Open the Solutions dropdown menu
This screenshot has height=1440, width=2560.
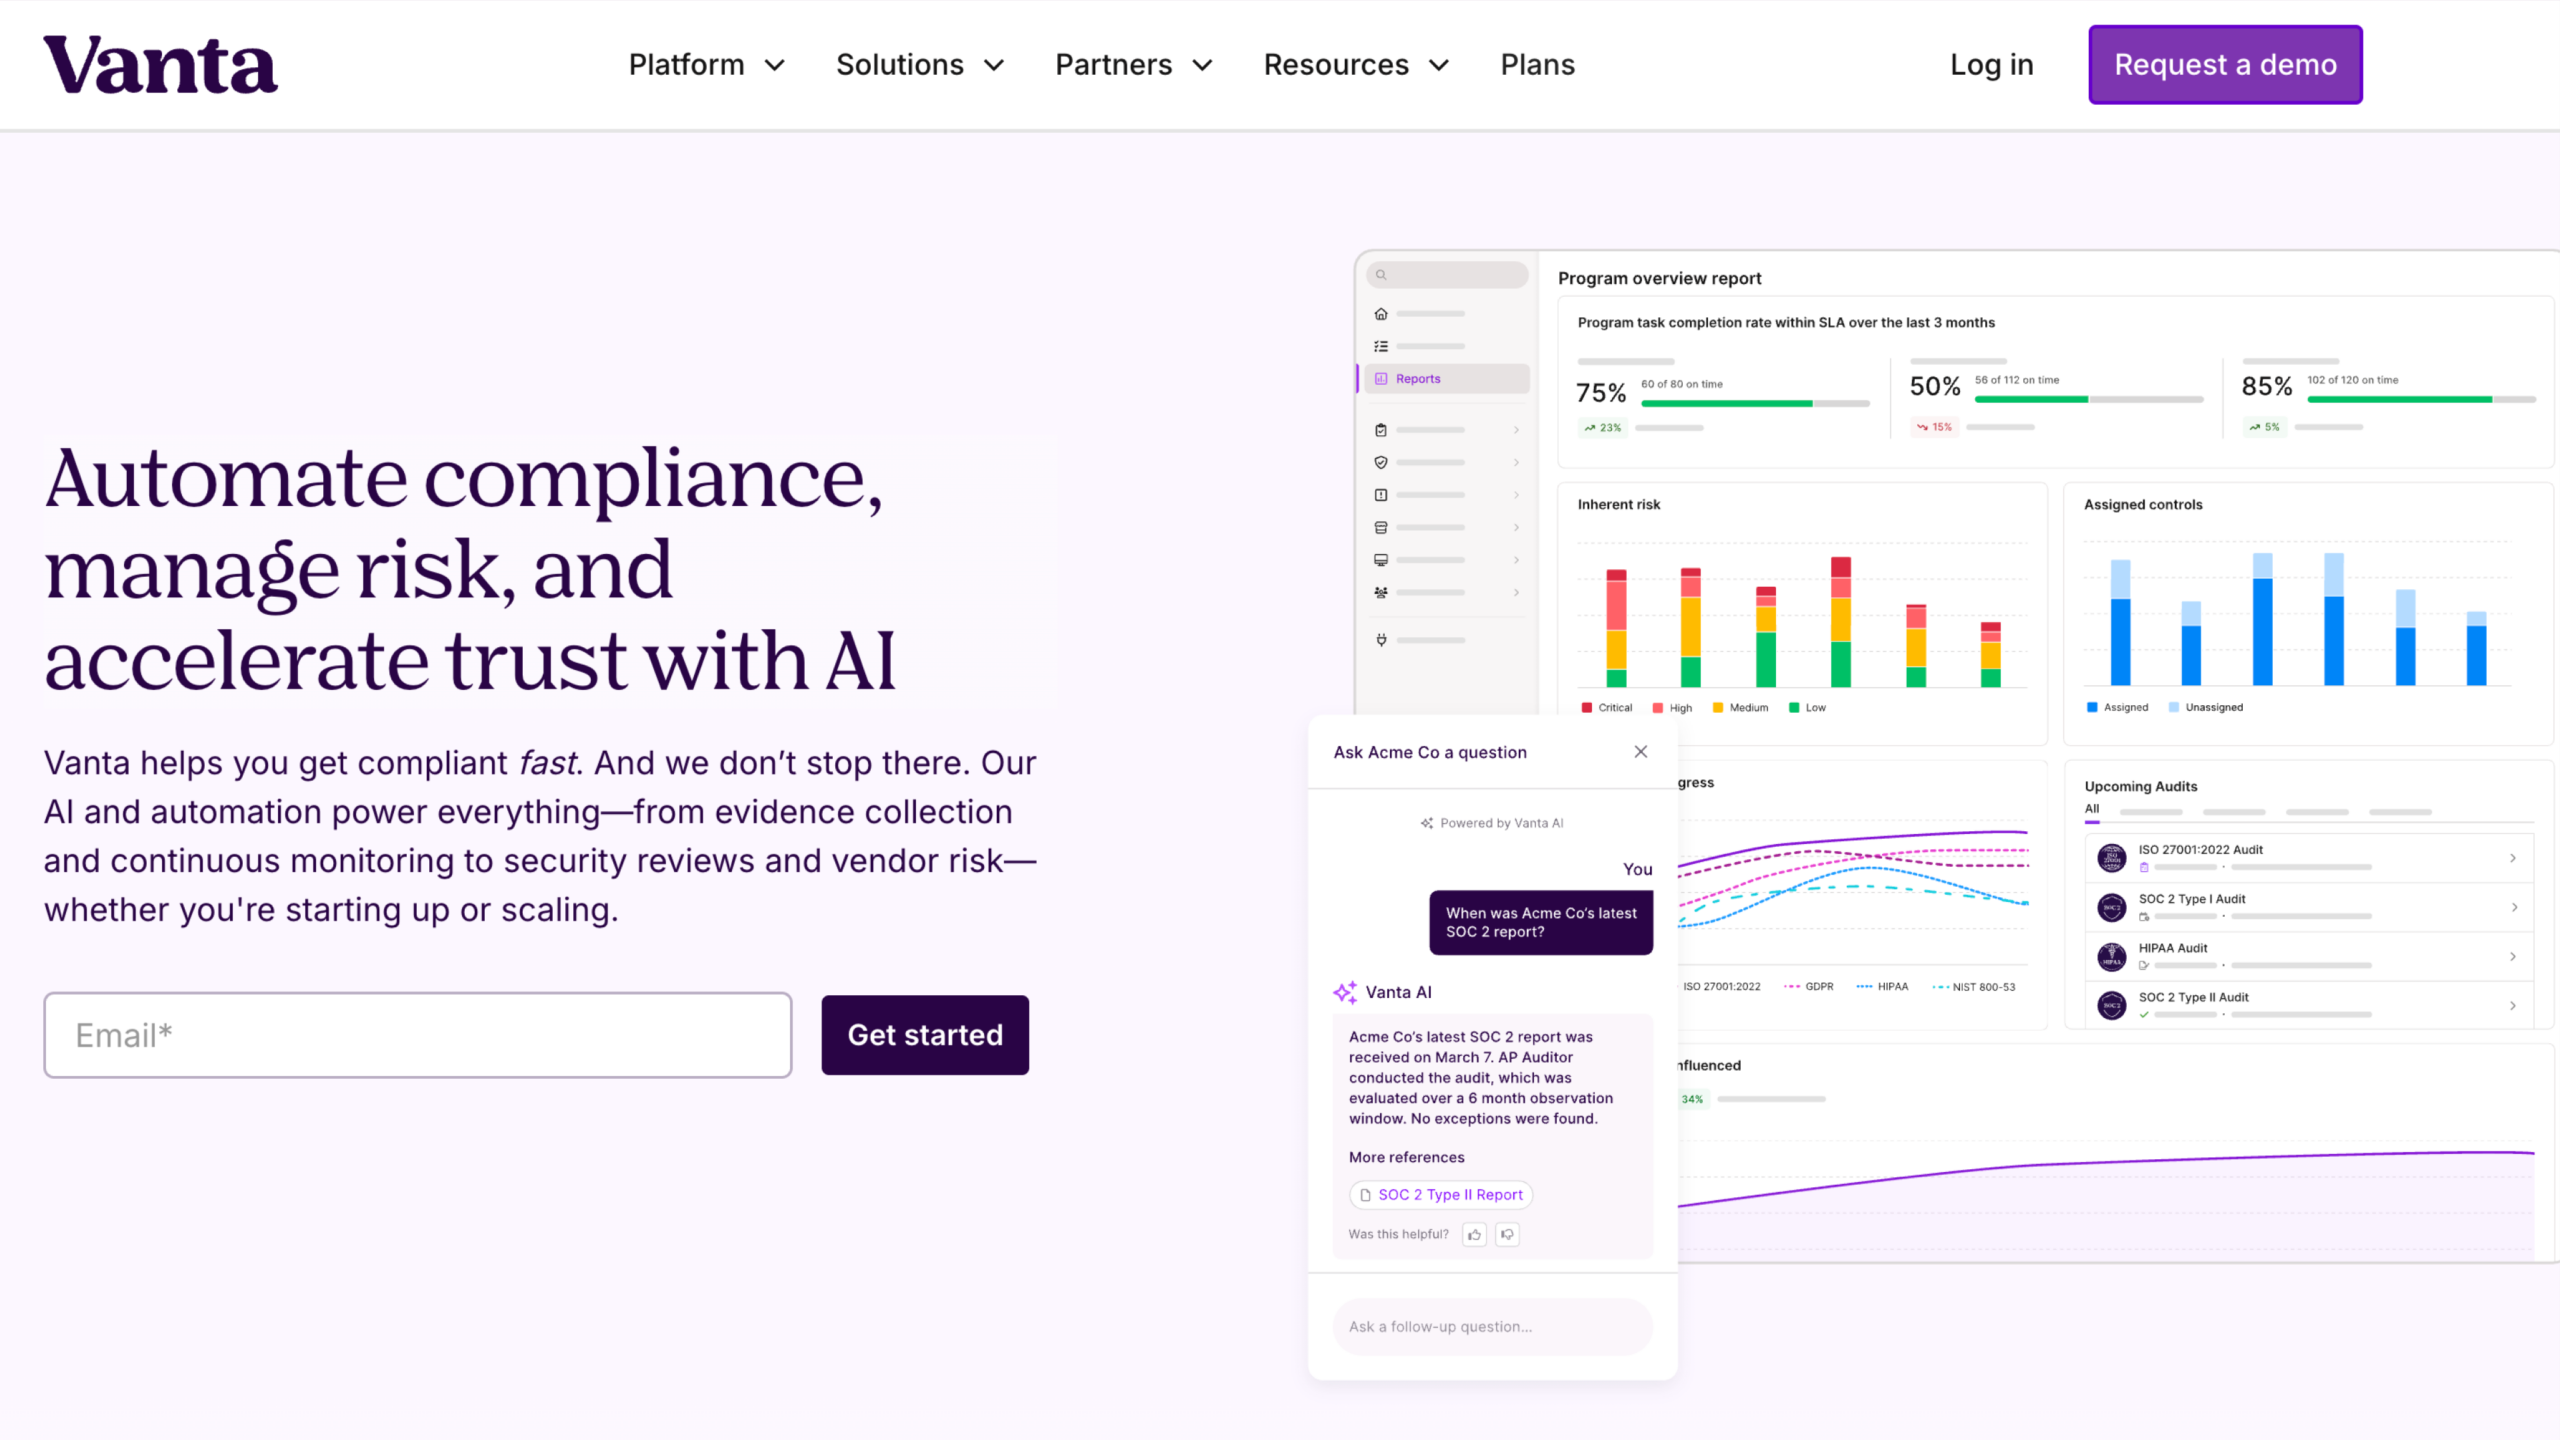919,65
